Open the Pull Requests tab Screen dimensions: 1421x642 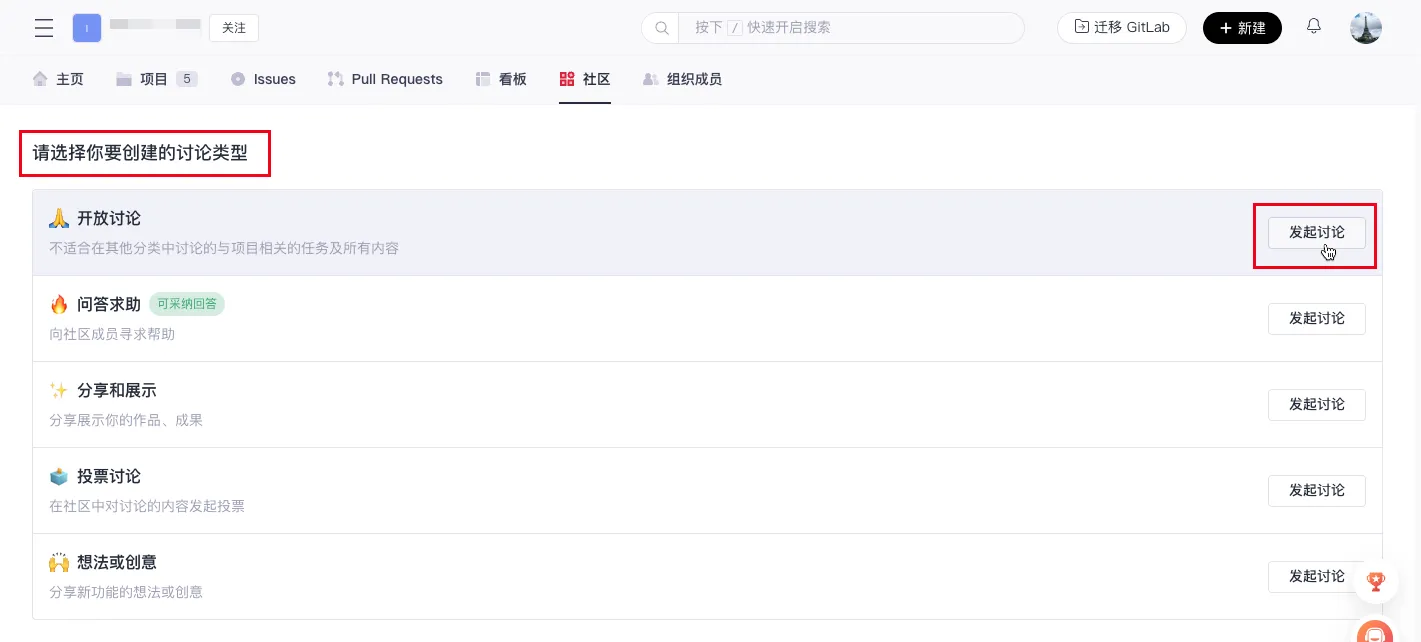[385, 79]
